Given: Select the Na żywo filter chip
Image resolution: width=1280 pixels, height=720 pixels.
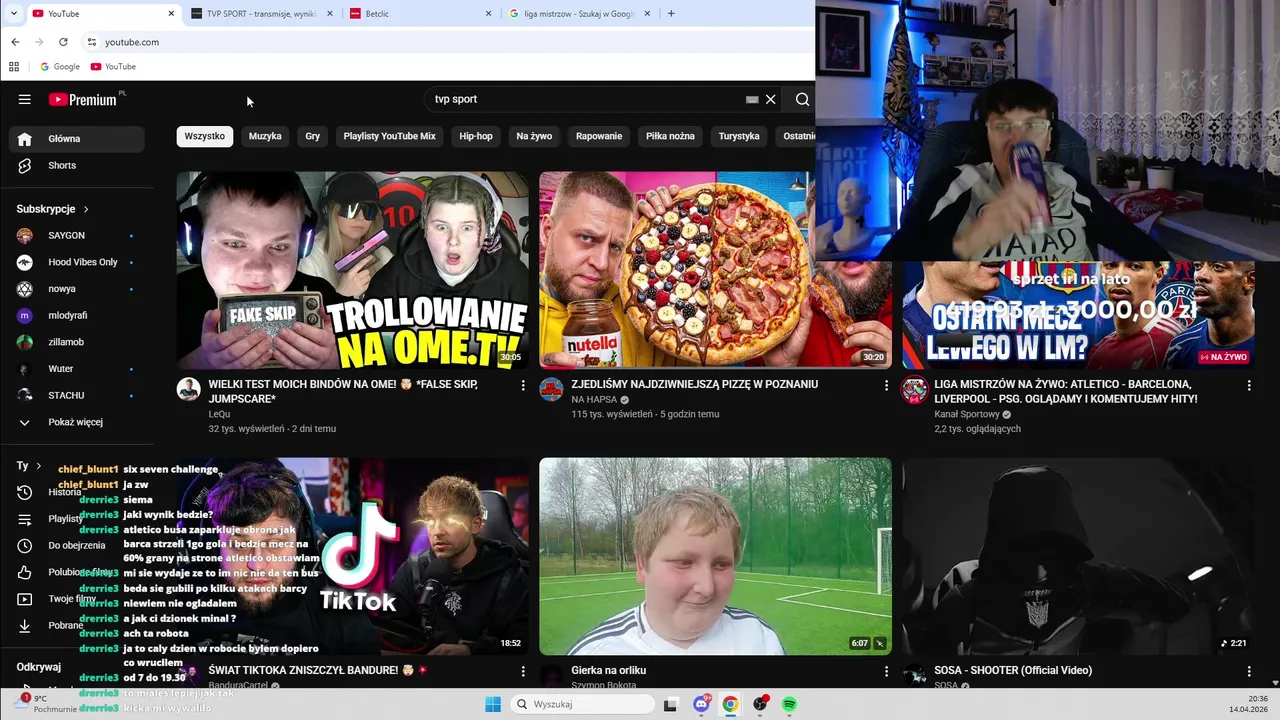Looking at the screenshot, I should pos(534,136).
